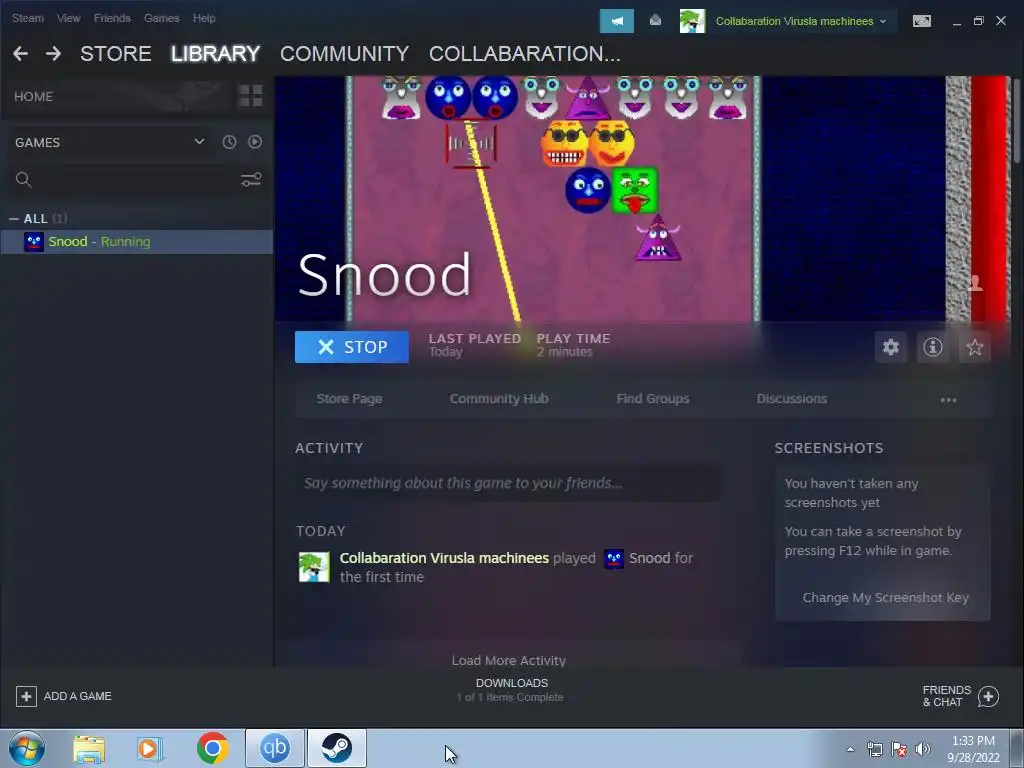Open the taskbar clock showing 1:33 PM
Image resolution: width=1024 pixels, height=768 pixels.
click(x=973, y=749)
